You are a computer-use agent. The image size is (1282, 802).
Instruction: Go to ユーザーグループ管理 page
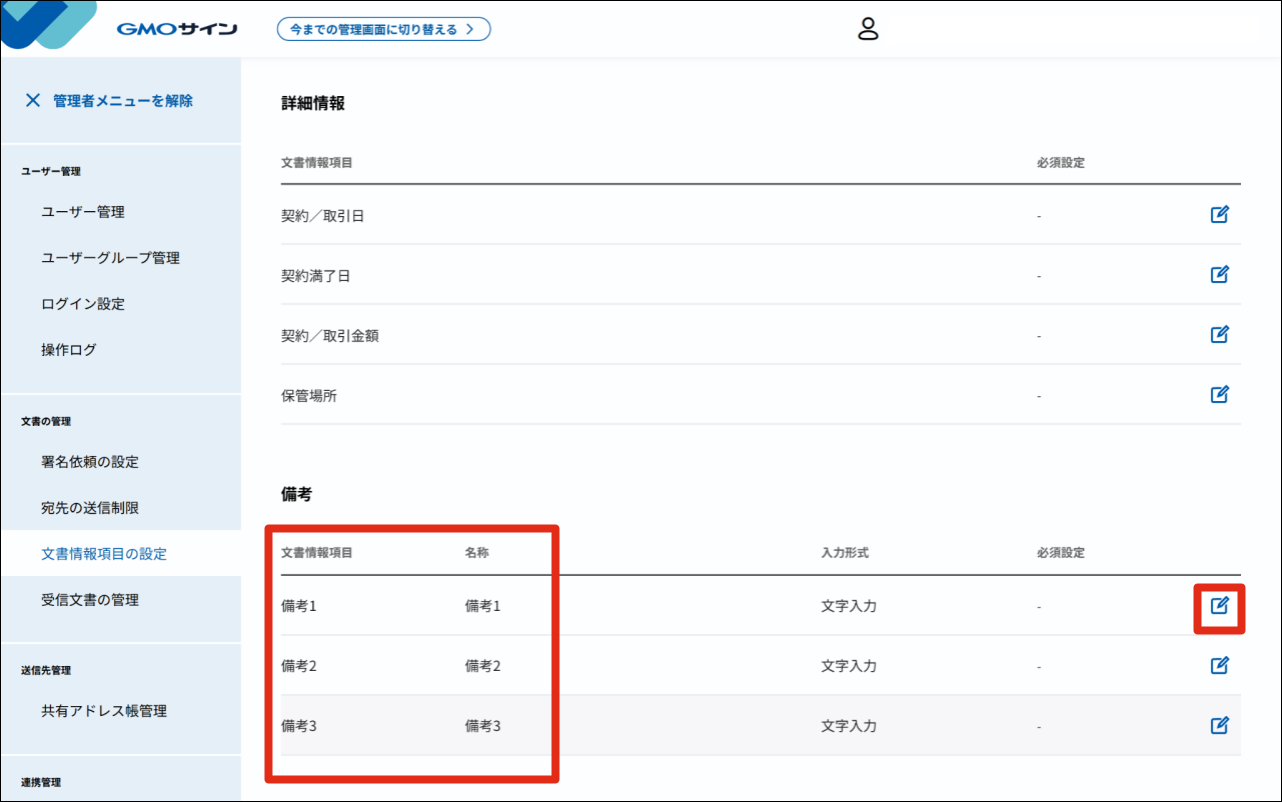[x=110, y=258]
